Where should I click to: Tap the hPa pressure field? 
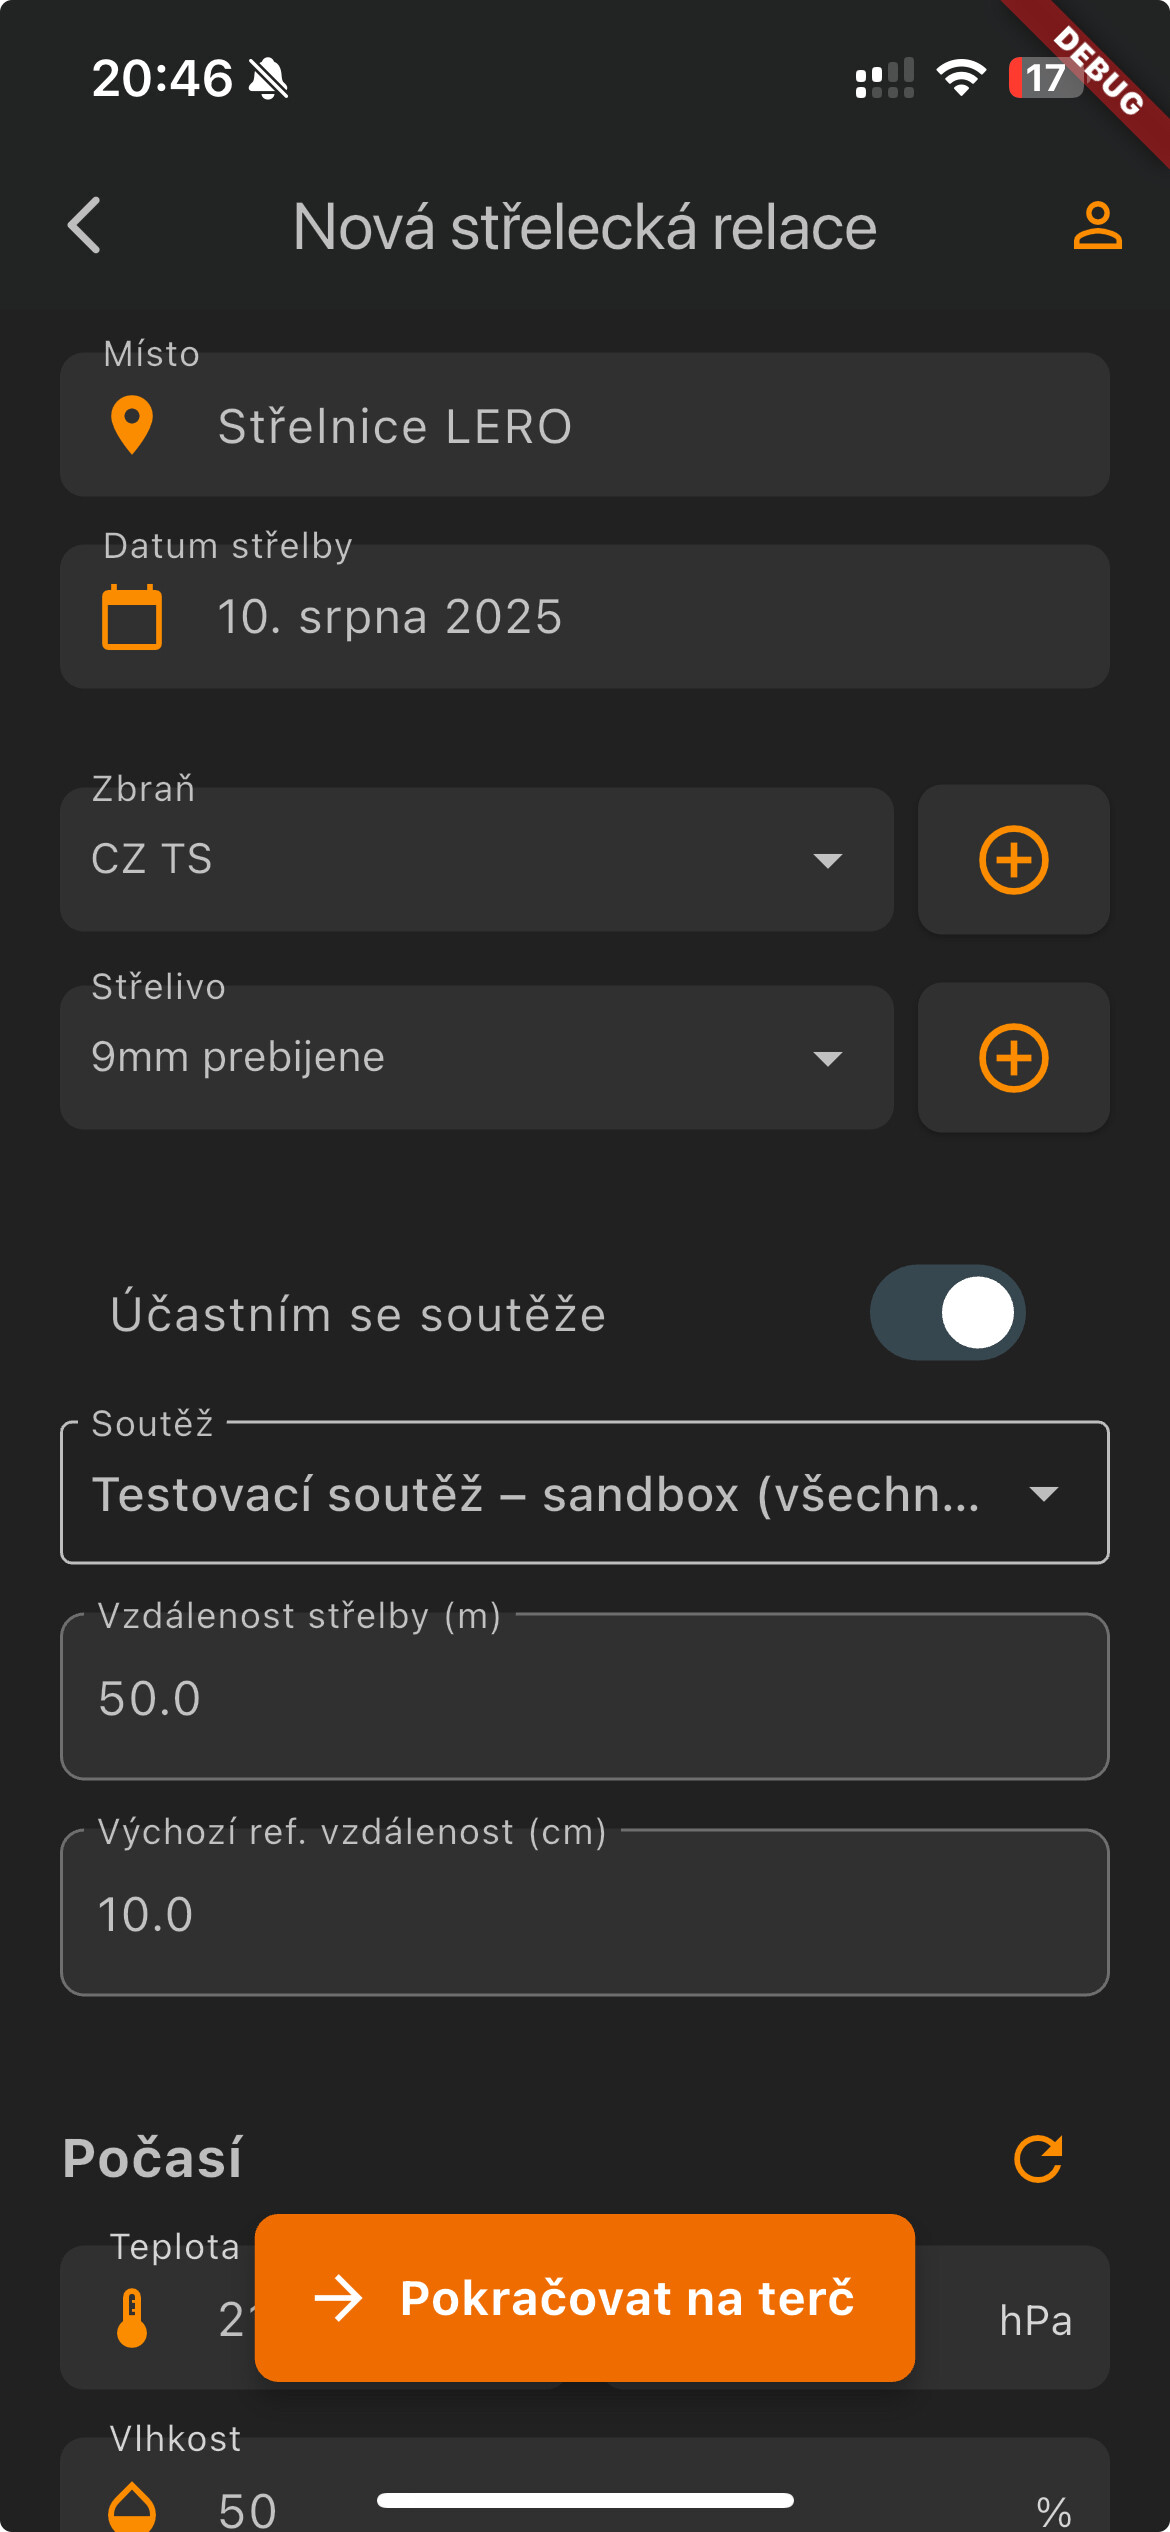[x=1010, y=2320]
